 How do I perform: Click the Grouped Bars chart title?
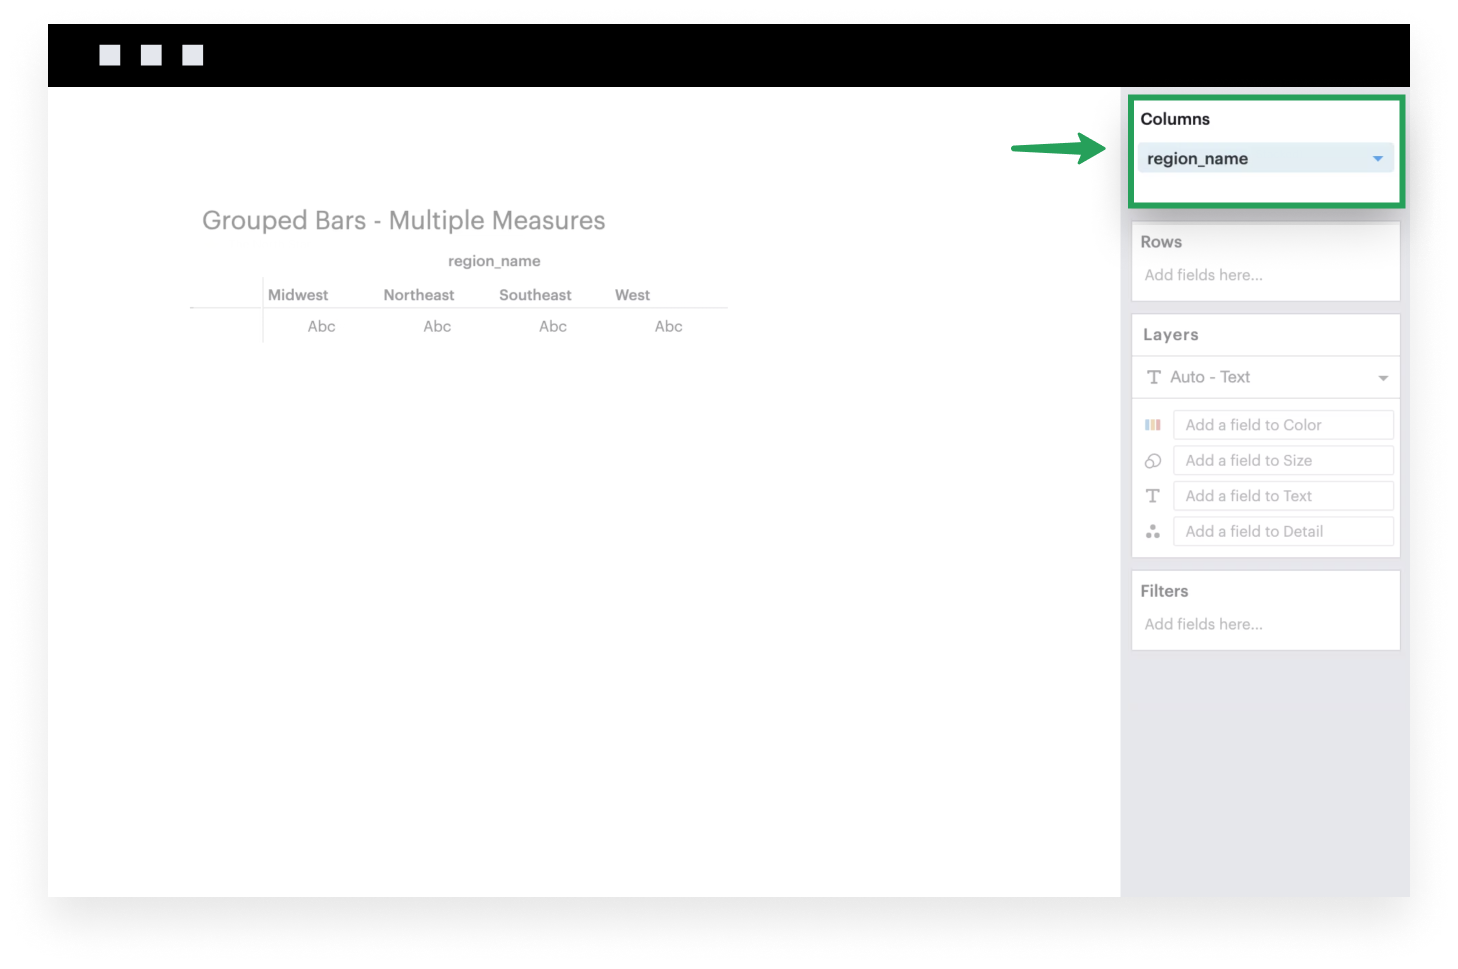tap(404, 220)
